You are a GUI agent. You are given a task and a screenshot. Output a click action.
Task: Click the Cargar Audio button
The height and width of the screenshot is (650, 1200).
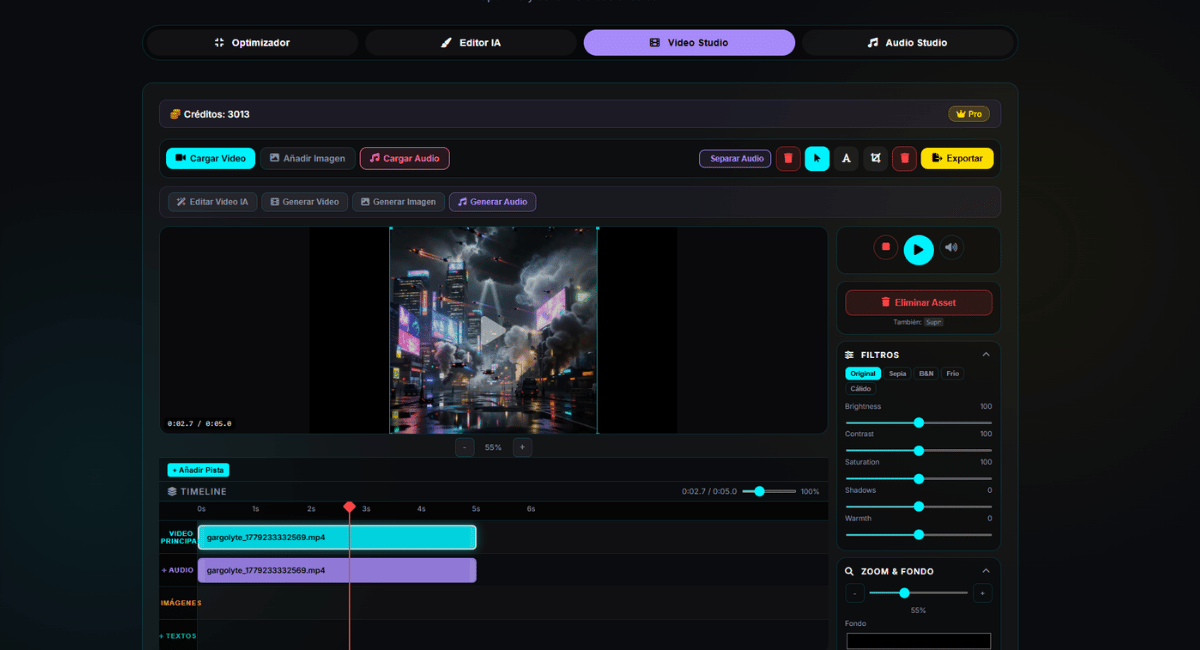[405, 158]
